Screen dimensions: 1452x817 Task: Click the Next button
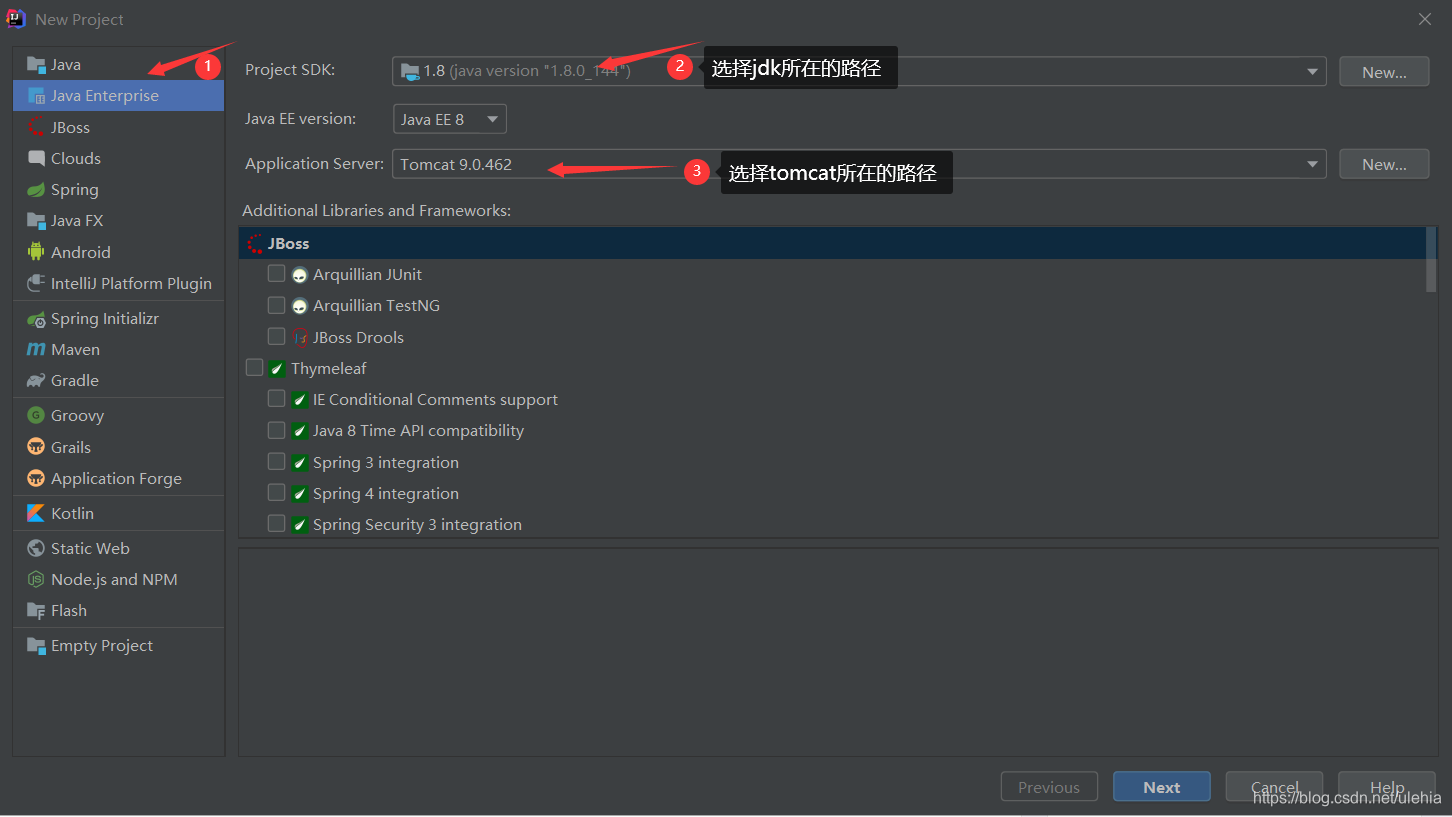coord(1162,787)
